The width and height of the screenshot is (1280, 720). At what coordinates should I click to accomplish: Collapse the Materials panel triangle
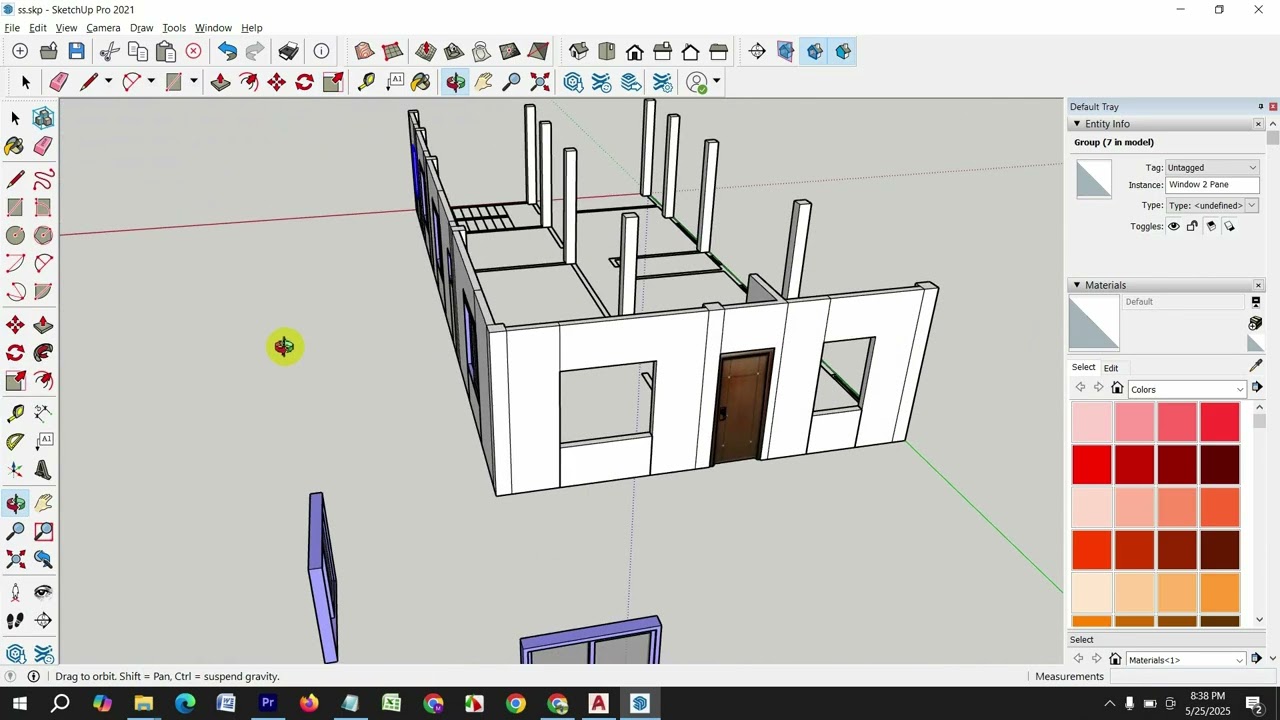click(x=1077, y=285)
